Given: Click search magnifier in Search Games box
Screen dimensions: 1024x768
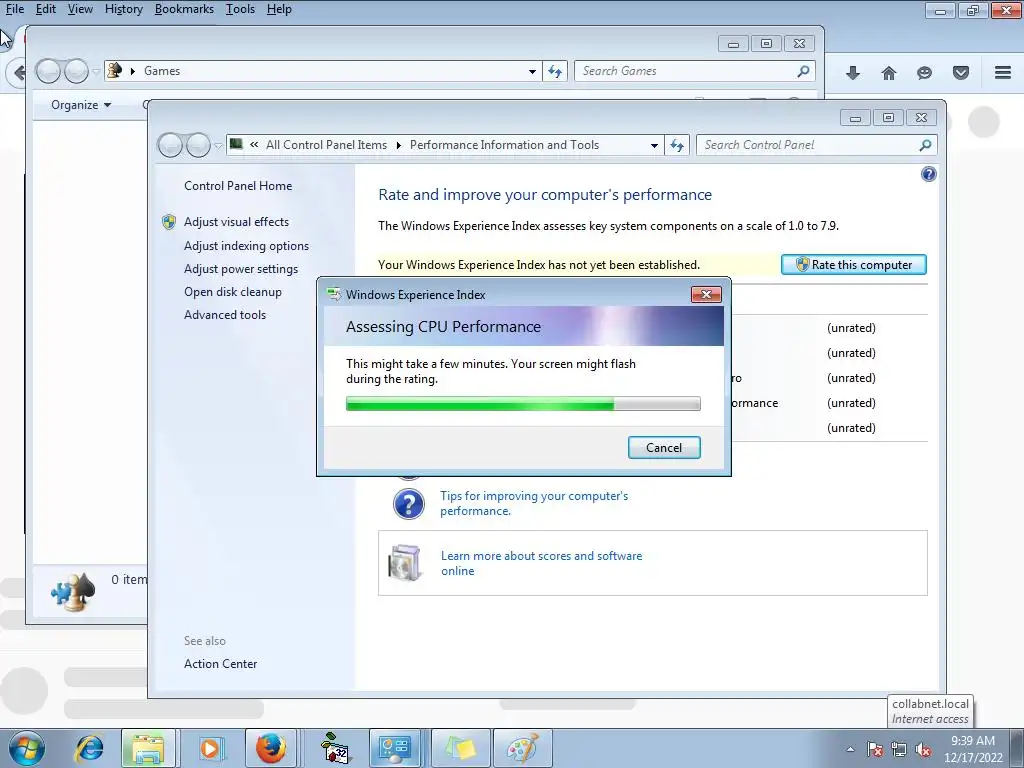Looking at the screenshot, I should pos(803,71).
